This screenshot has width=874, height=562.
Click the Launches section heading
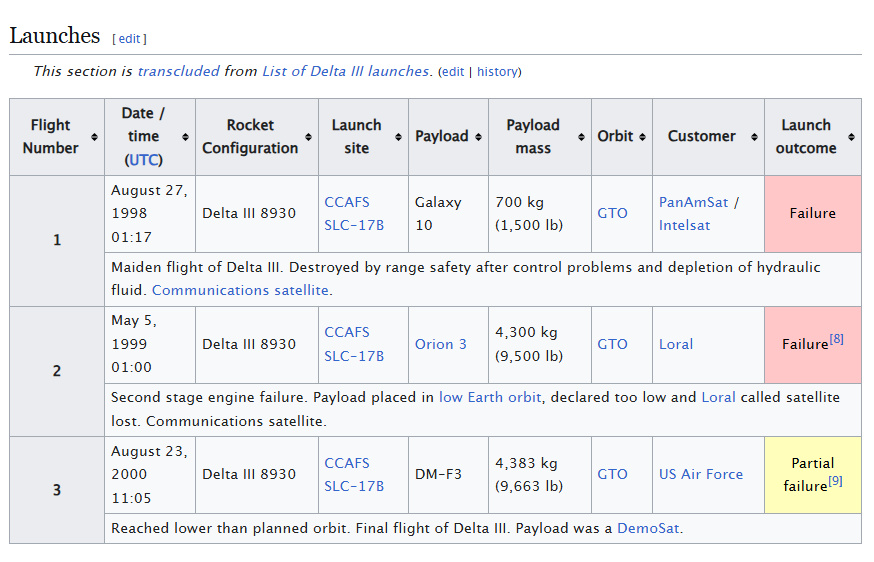pos(55,36)
